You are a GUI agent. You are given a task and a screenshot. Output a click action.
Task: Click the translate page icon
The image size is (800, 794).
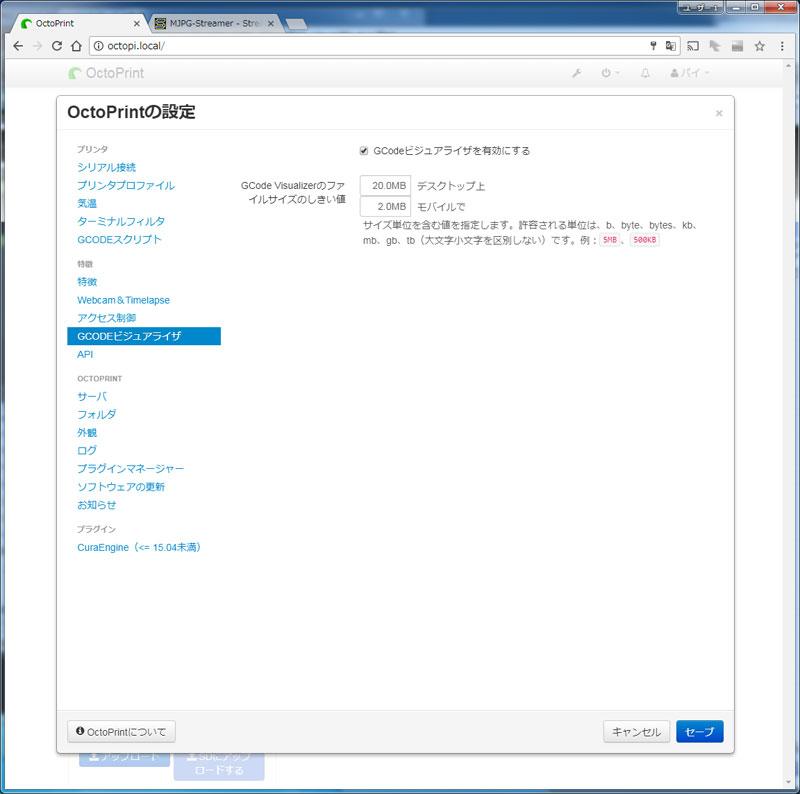pos(670,46)
